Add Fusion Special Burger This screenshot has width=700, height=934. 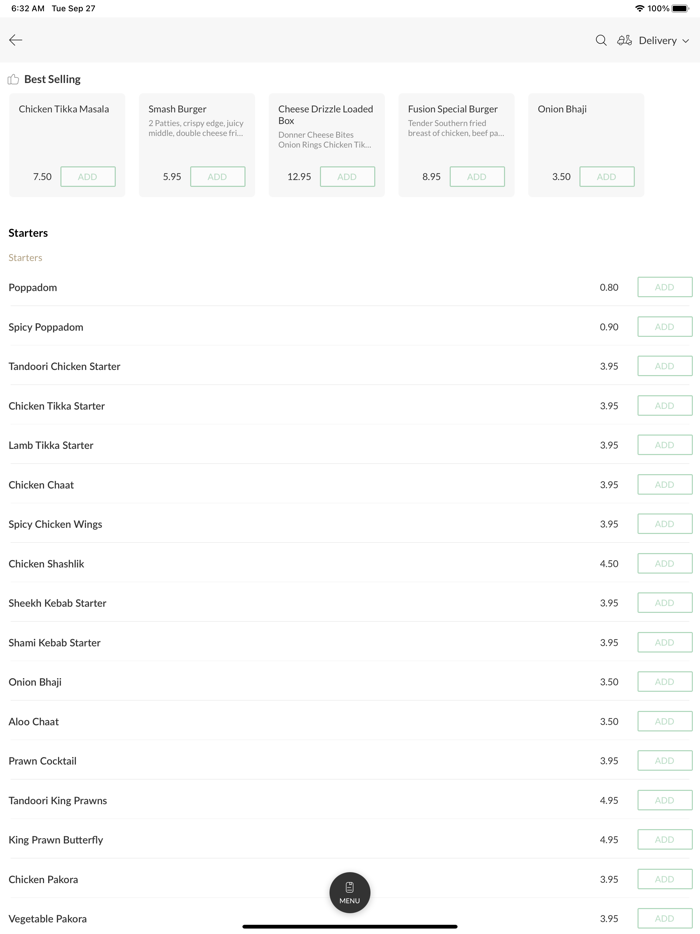[x=477, y=176]
